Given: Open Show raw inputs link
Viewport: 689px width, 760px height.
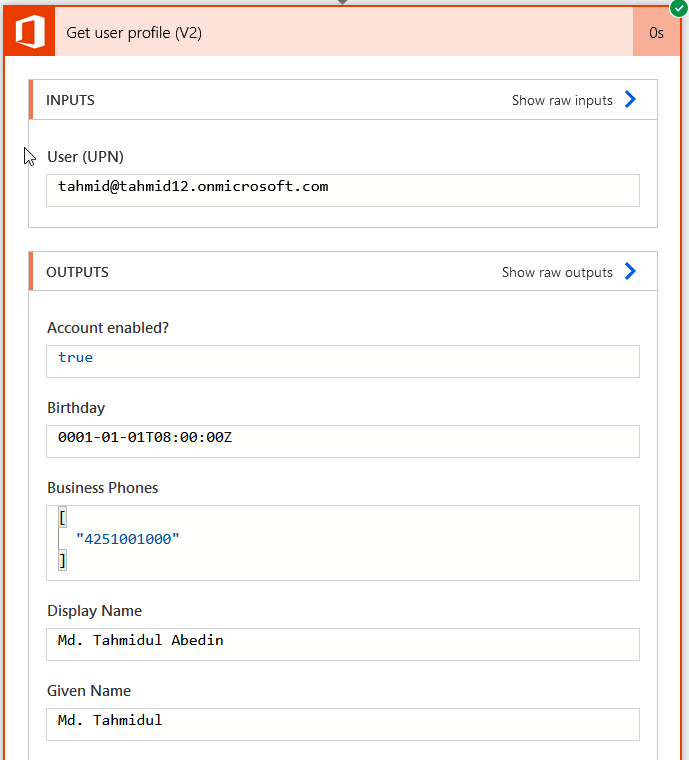Looking at the screenshot, I should coord(562,100).
